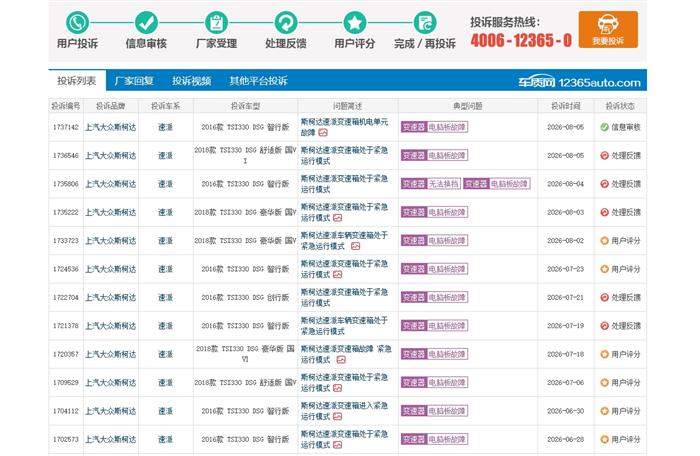This screenshot has height=456, width=700.
Task: Click 变速器 电脑板故障 tag in row 1722704
Action: [x=434, y=297]
